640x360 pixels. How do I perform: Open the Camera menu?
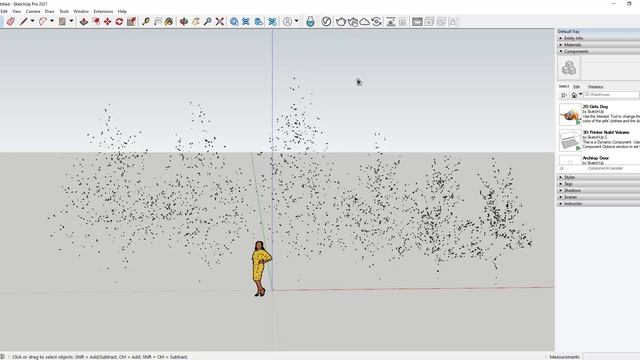point(33,11)
